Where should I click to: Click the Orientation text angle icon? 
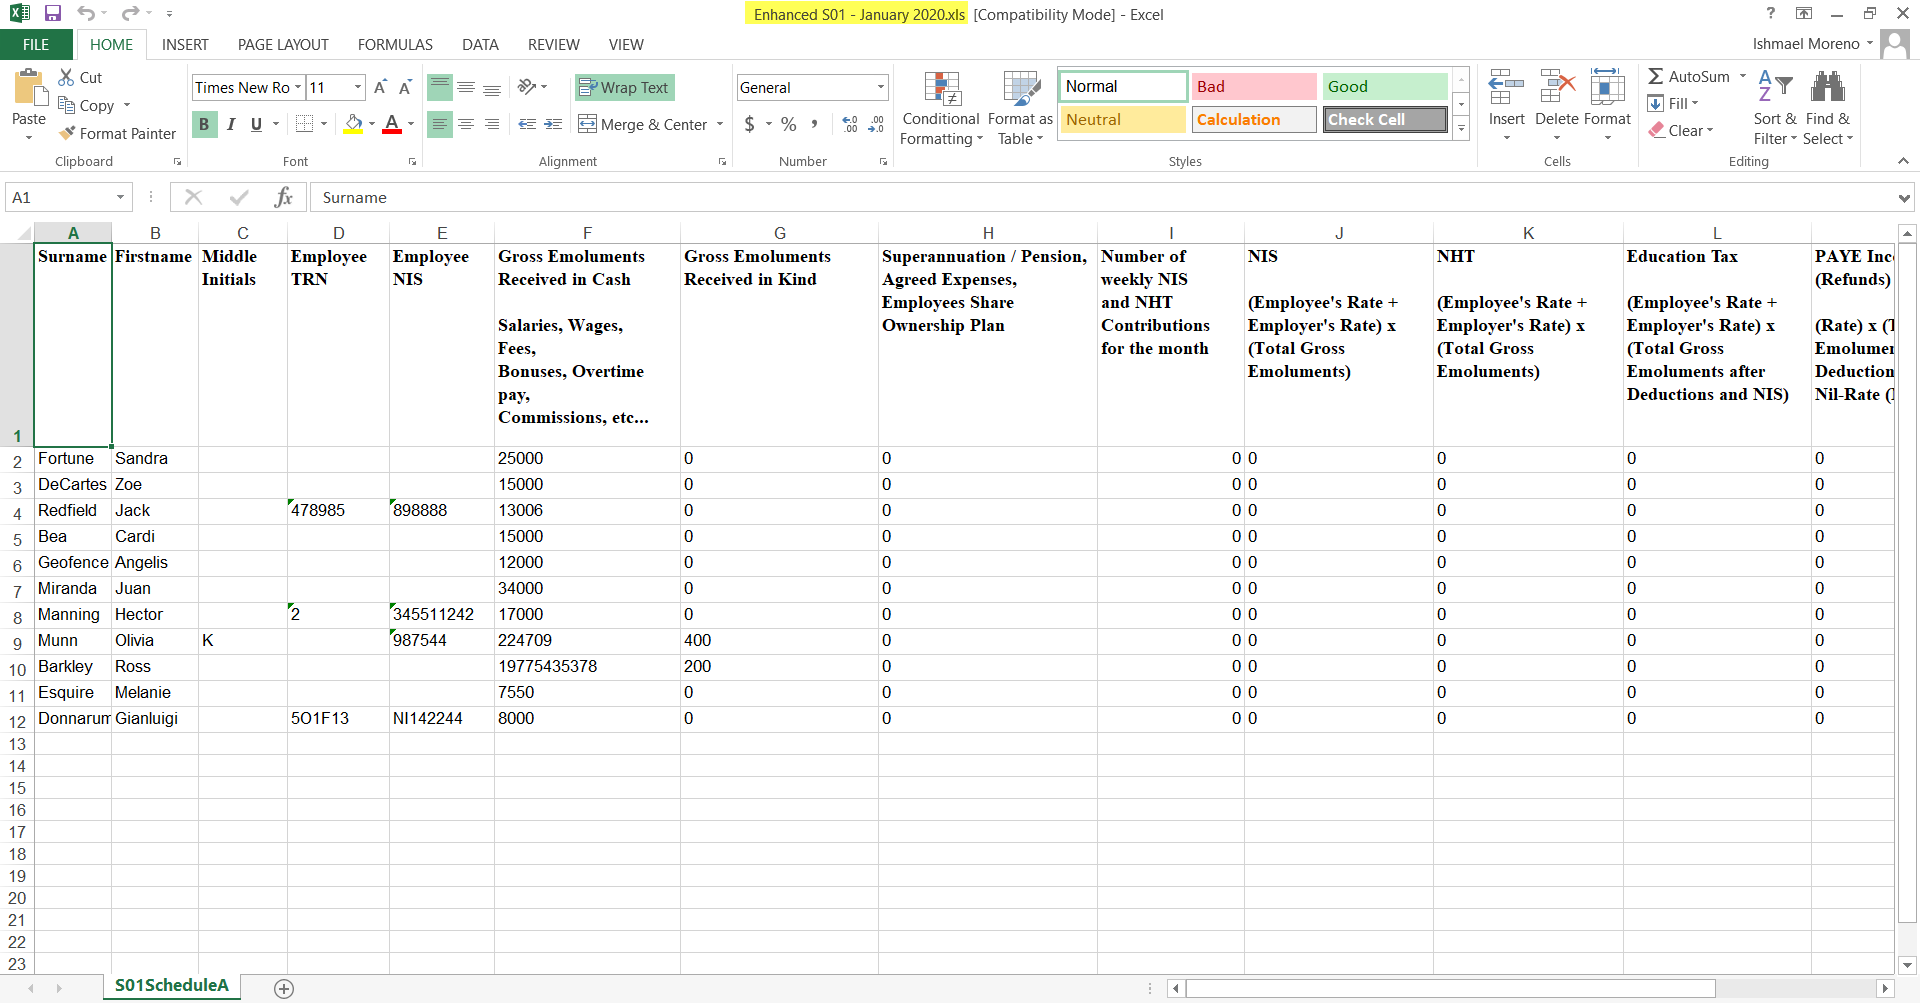point(527,87)
